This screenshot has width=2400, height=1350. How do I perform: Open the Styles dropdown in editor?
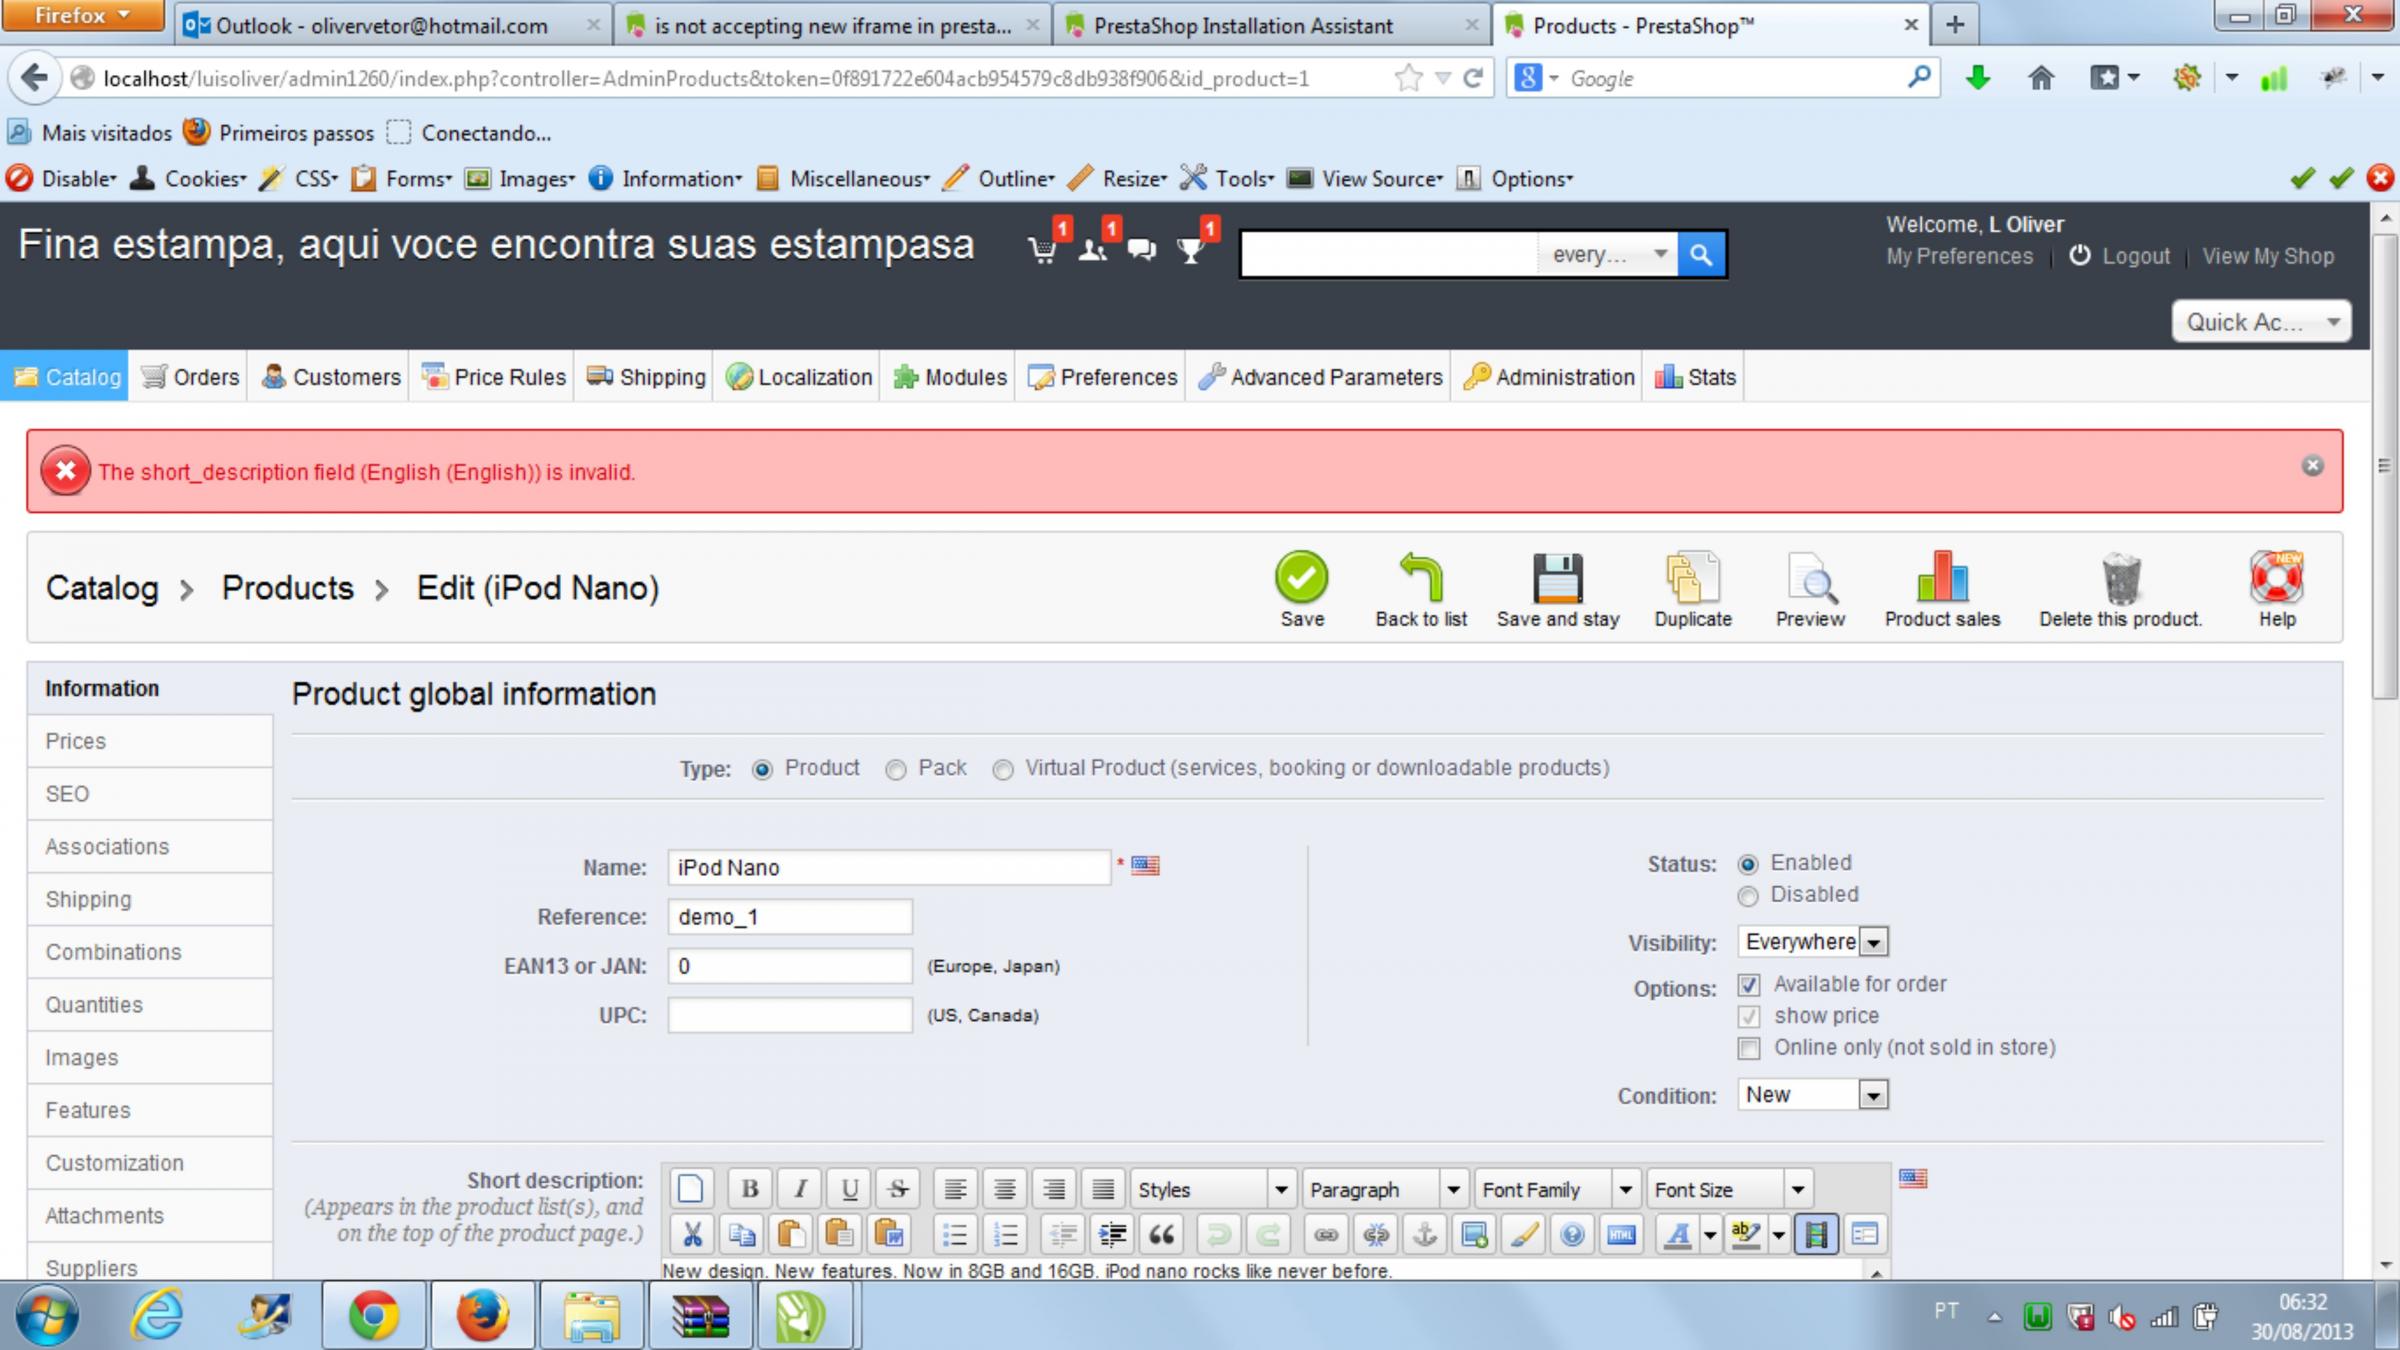[1213, 1189]
